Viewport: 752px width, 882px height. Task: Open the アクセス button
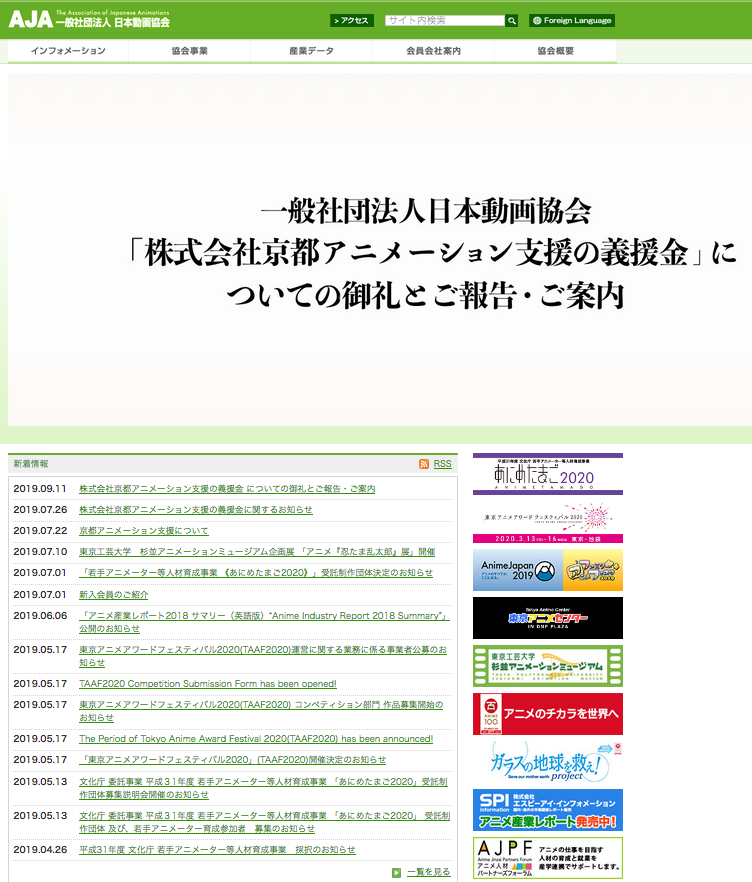[352, 21]
